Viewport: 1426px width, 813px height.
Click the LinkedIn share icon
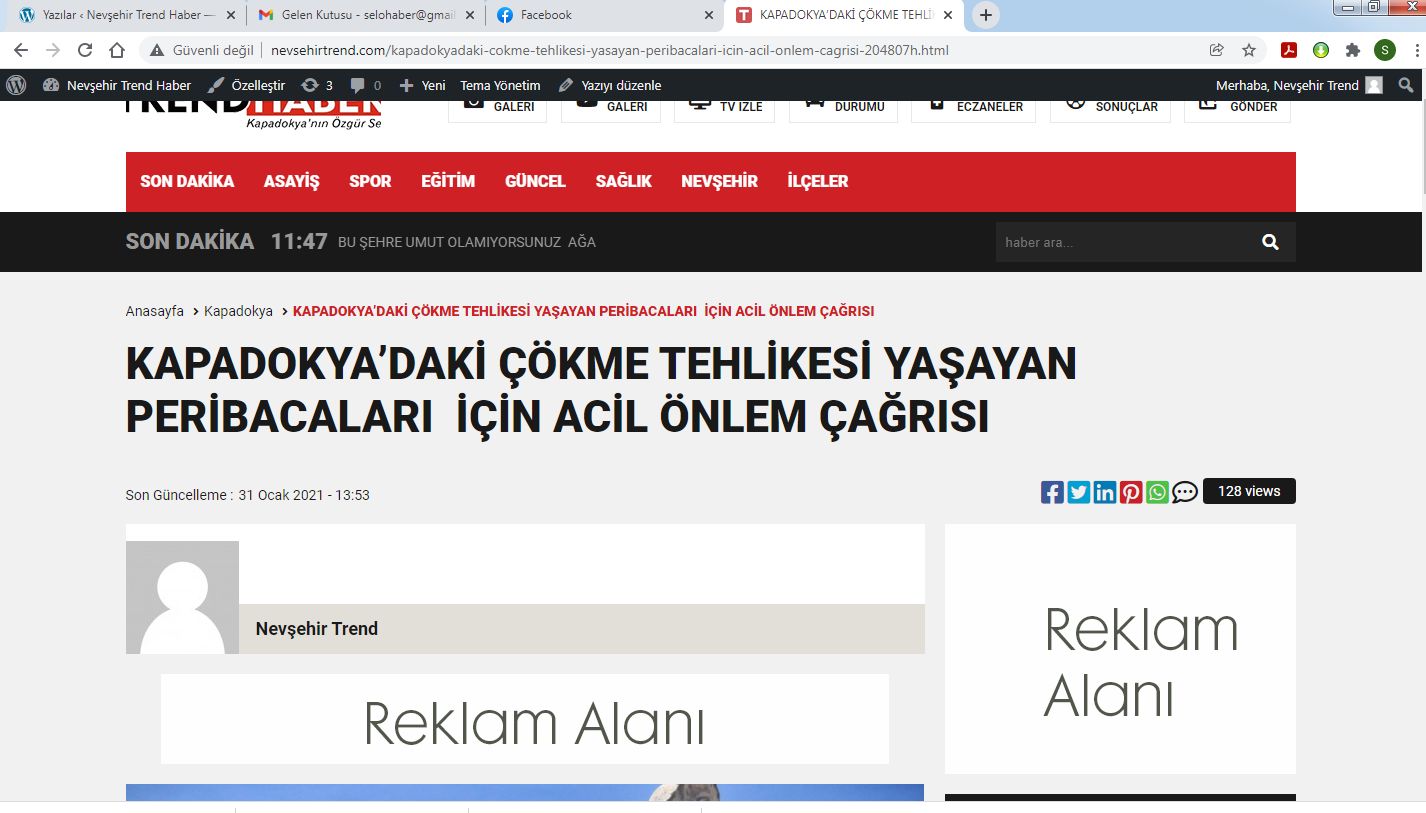click(x=1105, y=492)
